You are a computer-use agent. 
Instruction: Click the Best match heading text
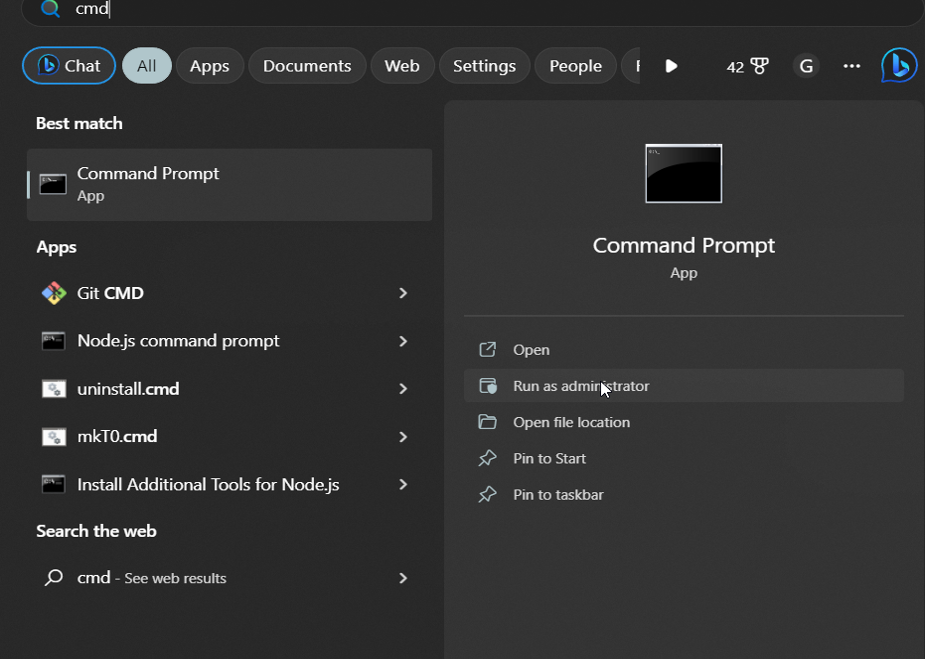79,123
